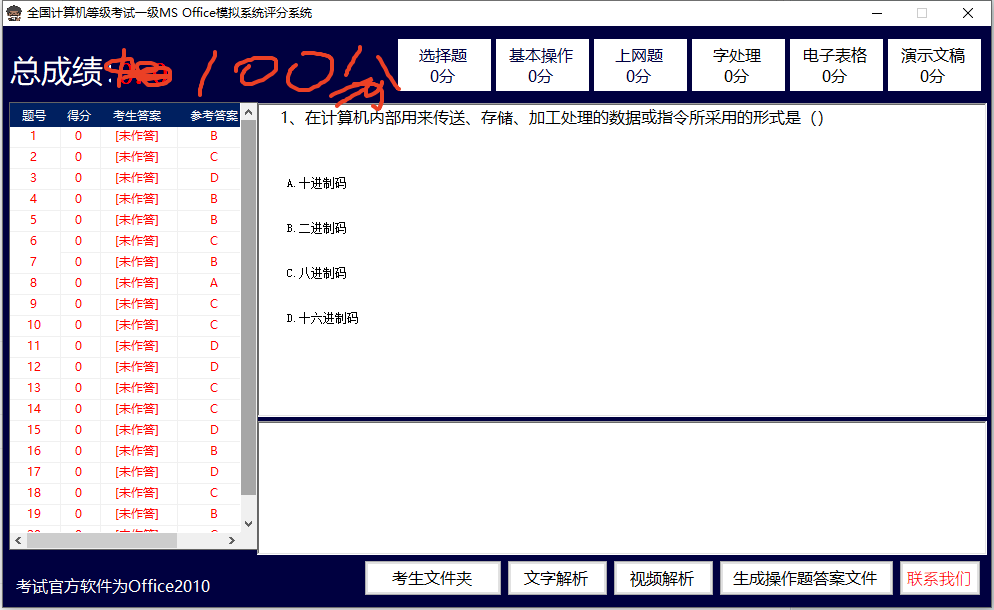Select question row 13 in the list
This screenshot has width=994, height=610.
point(125,387)
